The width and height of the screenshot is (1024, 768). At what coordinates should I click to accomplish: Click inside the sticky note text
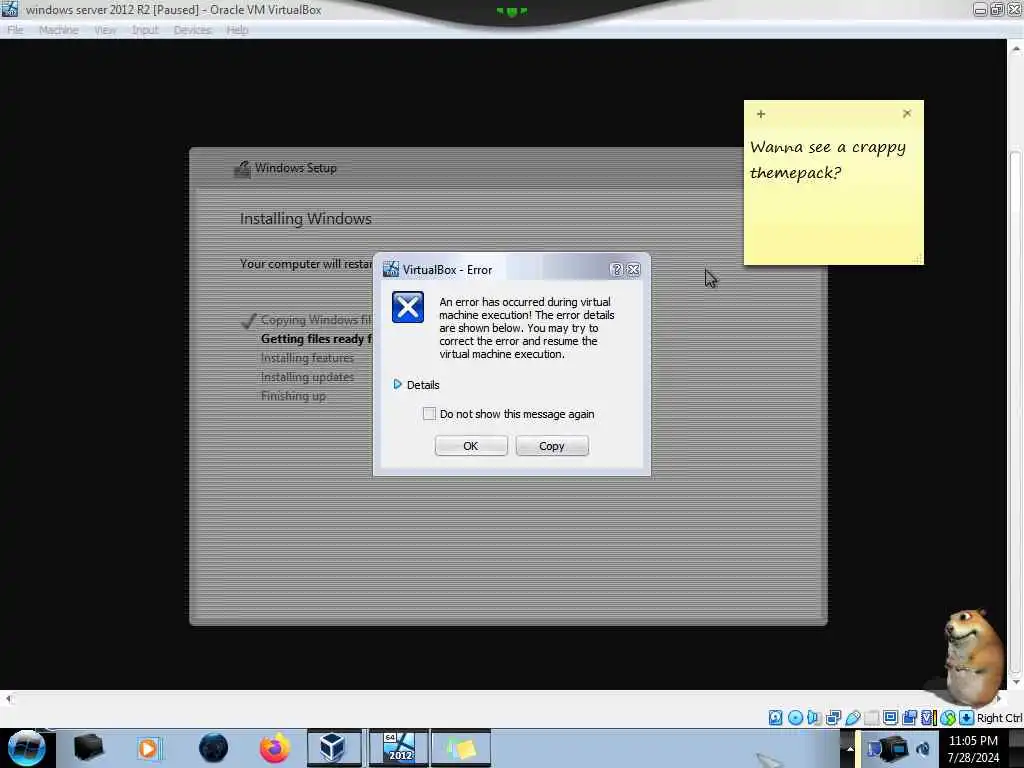[827, 159]
